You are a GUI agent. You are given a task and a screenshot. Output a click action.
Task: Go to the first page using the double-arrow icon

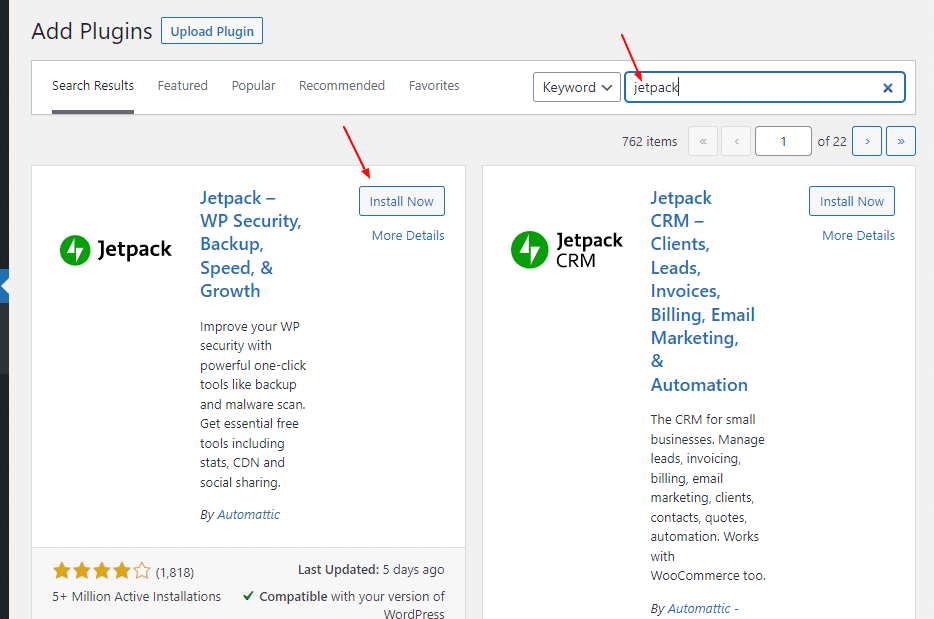(703, 141)
